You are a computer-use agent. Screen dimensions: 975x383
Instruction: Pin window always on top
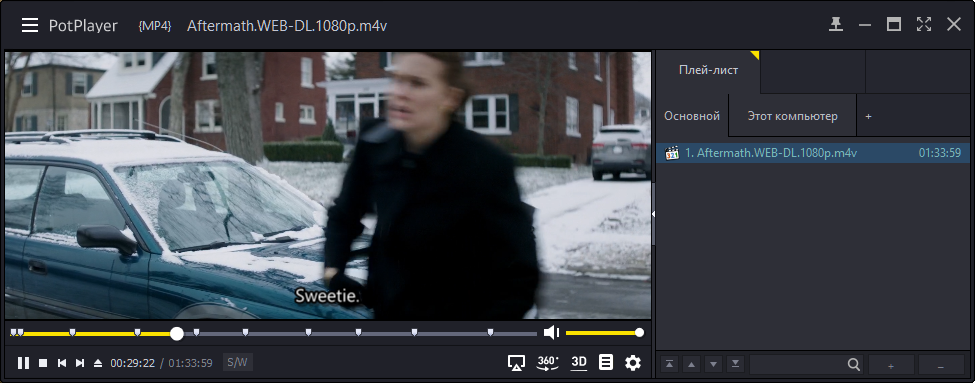(836, 24)
